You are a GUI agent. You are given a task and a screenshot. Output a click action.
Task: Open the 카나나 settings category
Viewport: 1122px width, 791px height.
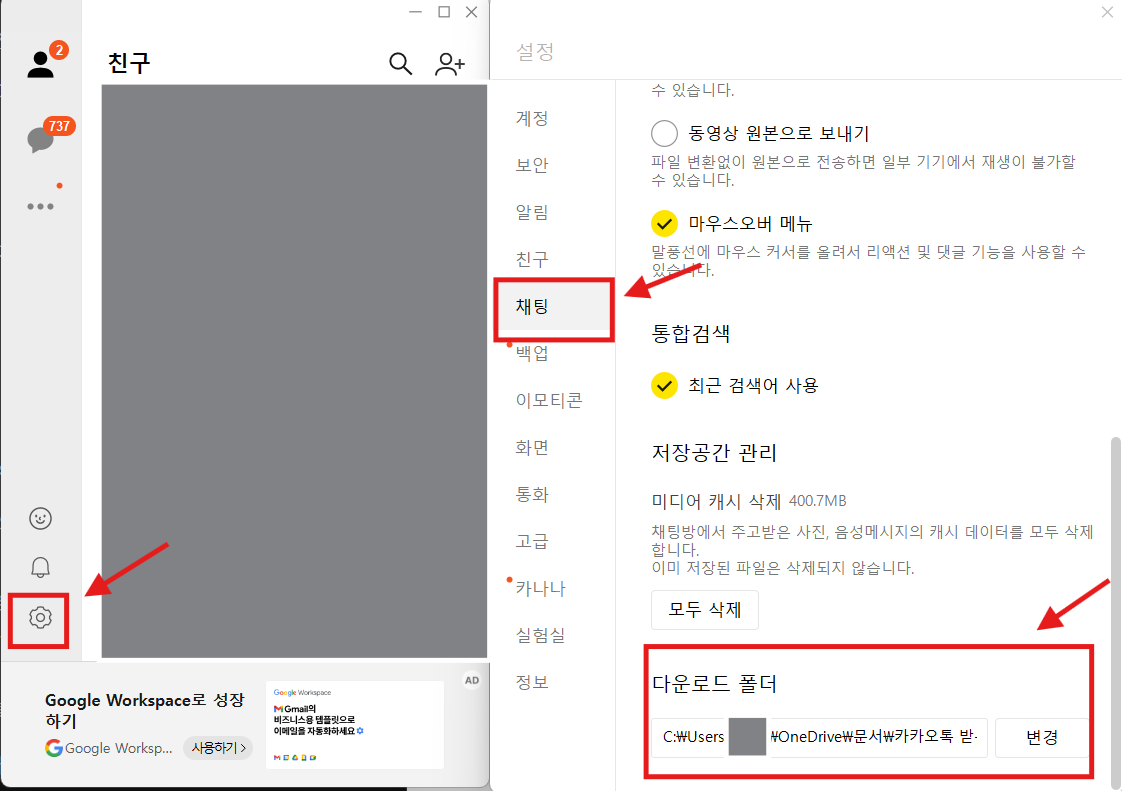[x=541, y=588]
